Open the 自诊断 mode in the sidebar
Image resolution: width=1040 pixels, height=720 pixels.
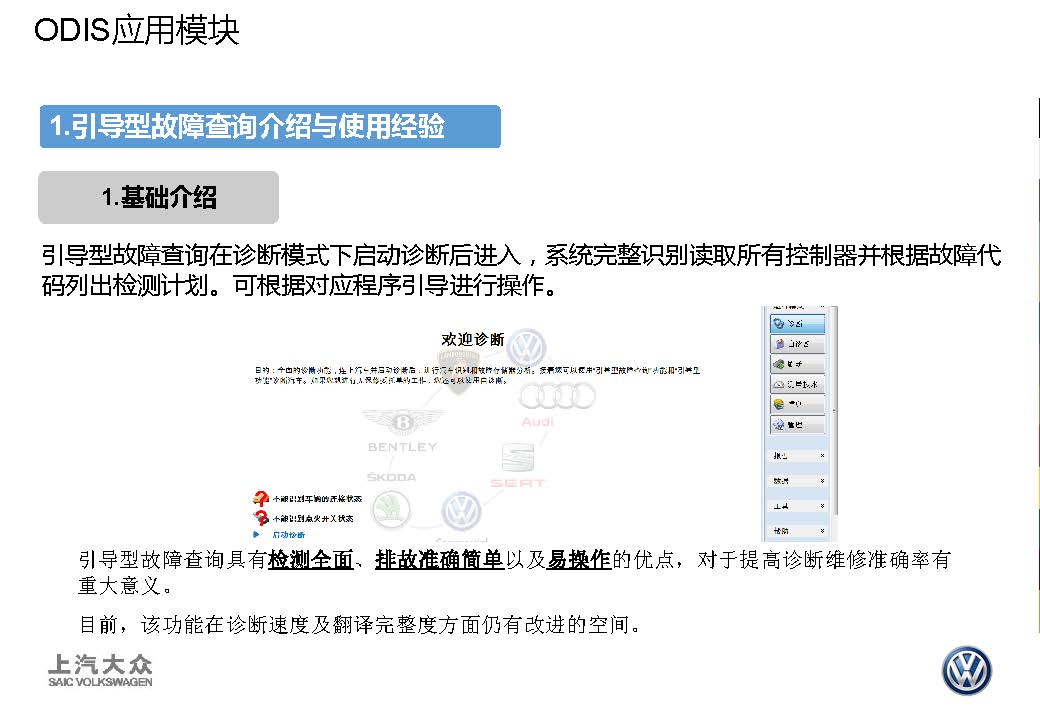pos(797,343)
